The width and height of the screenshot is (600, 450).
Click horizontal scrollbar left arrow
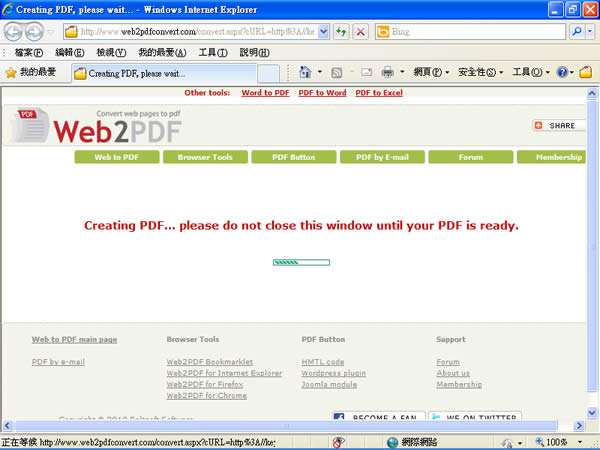[x=8, y=426]
